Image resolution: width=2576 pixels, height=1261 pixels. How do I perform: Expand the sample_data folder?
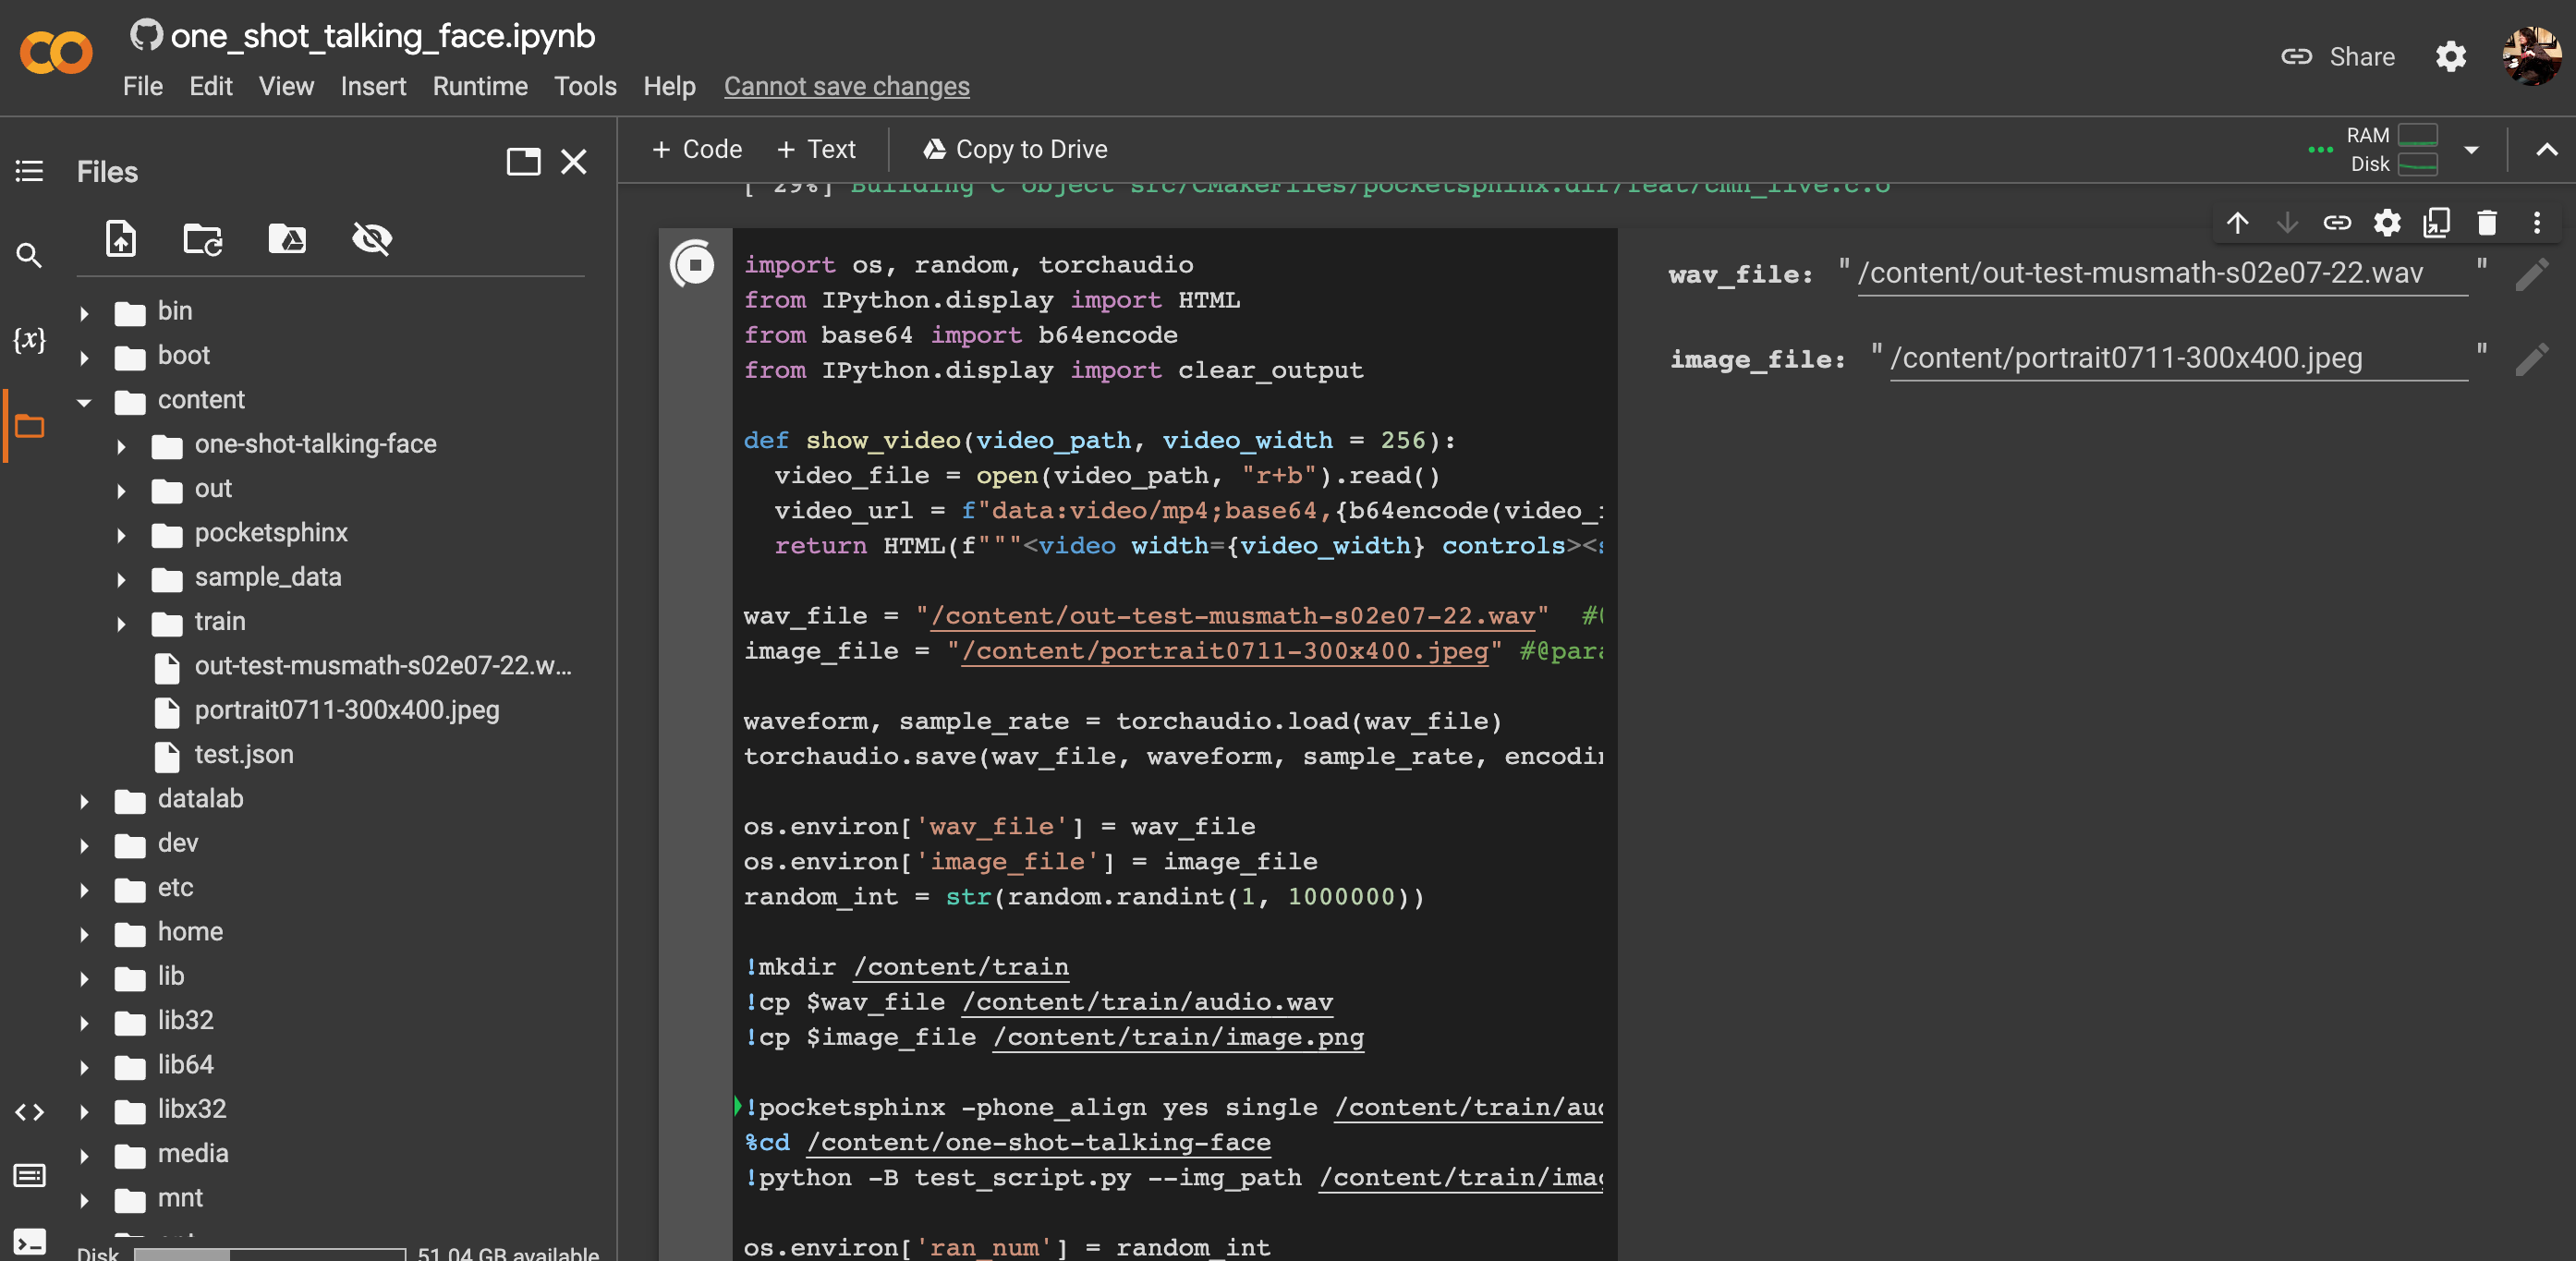click(121, 579)
